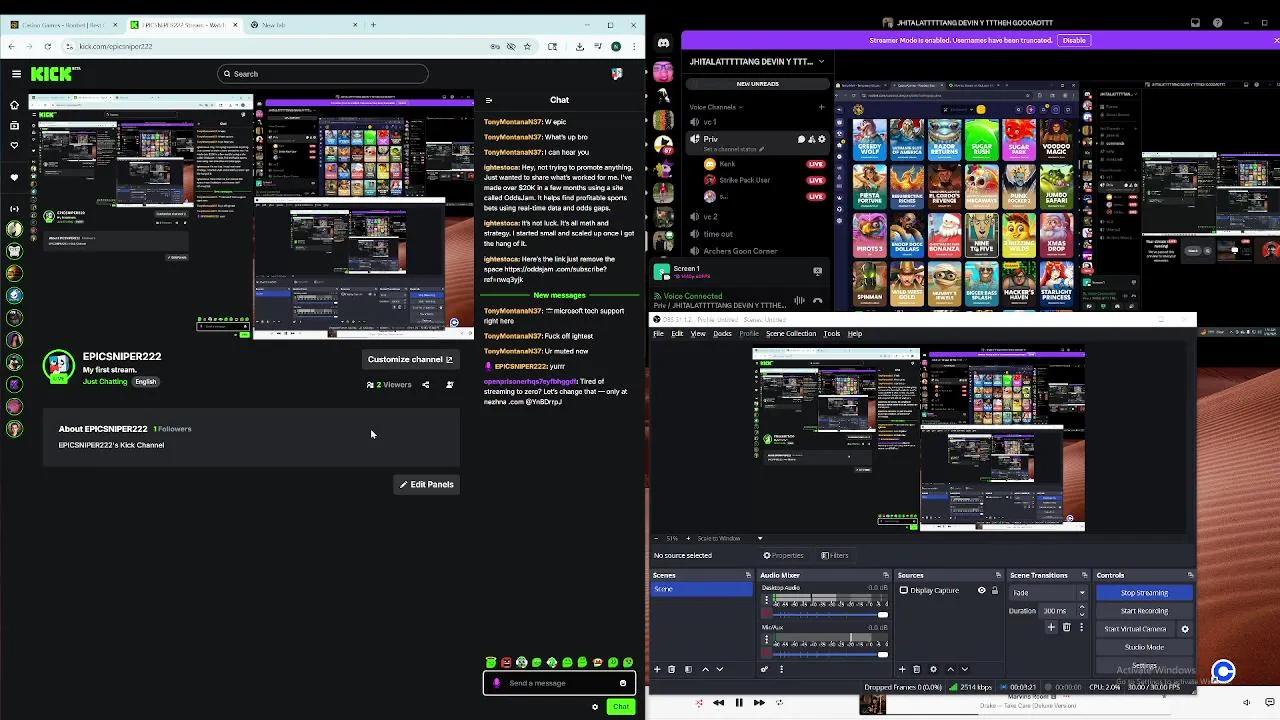Click Send a message chat input

click(x=560, y=683)
